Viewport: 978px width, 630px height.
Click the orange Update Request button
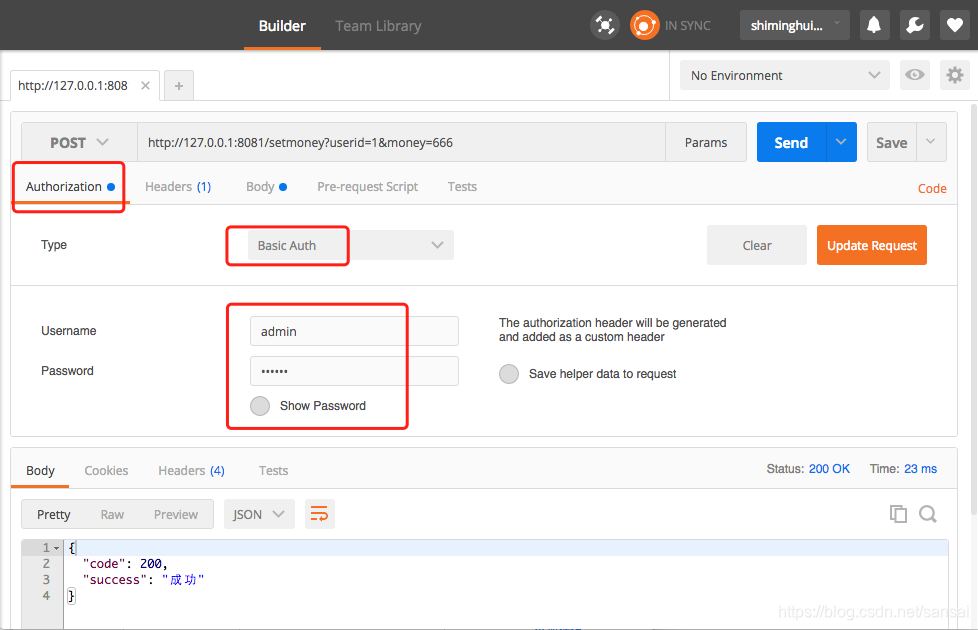point(871,245)
